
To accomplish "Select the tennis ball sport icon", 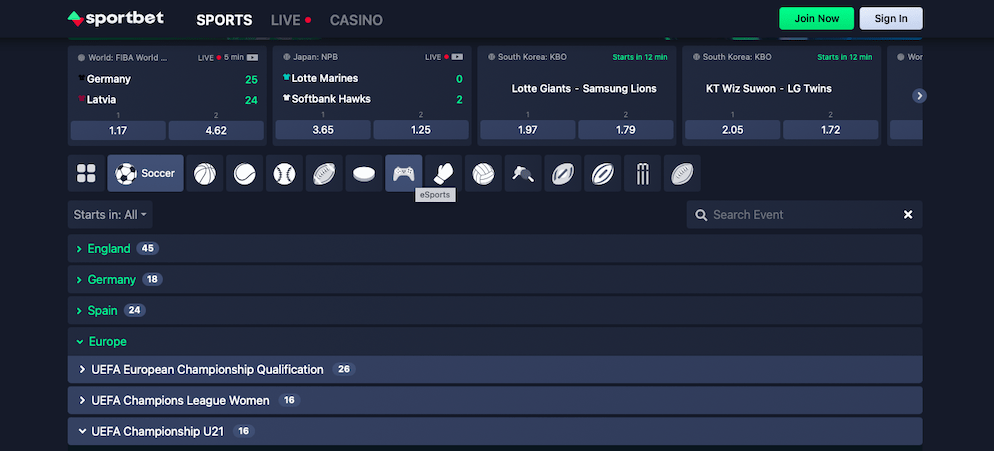I will (245, 173).
